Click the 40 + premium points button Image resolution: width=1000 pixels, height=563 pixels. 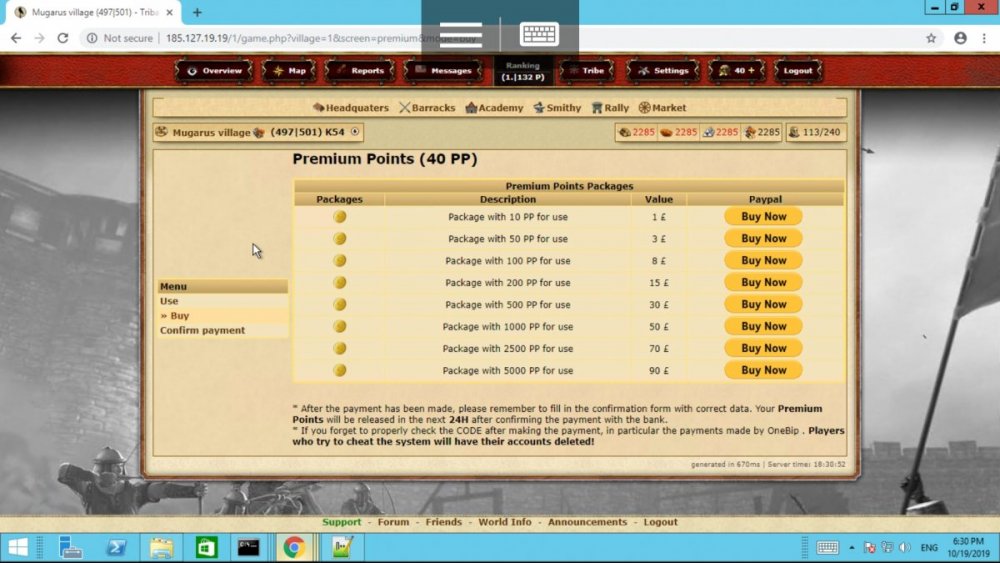(737, 71)
